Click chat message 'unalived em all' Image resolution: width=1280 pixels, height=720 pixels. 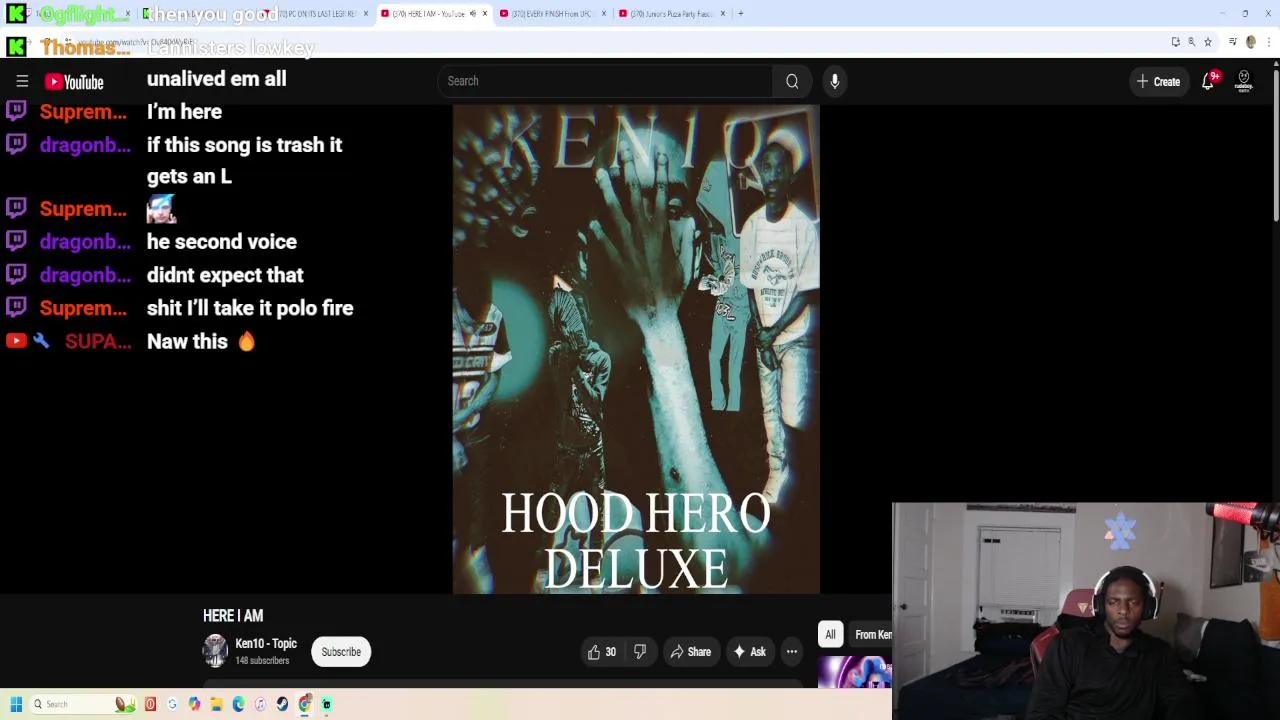(x=217, y=79)
